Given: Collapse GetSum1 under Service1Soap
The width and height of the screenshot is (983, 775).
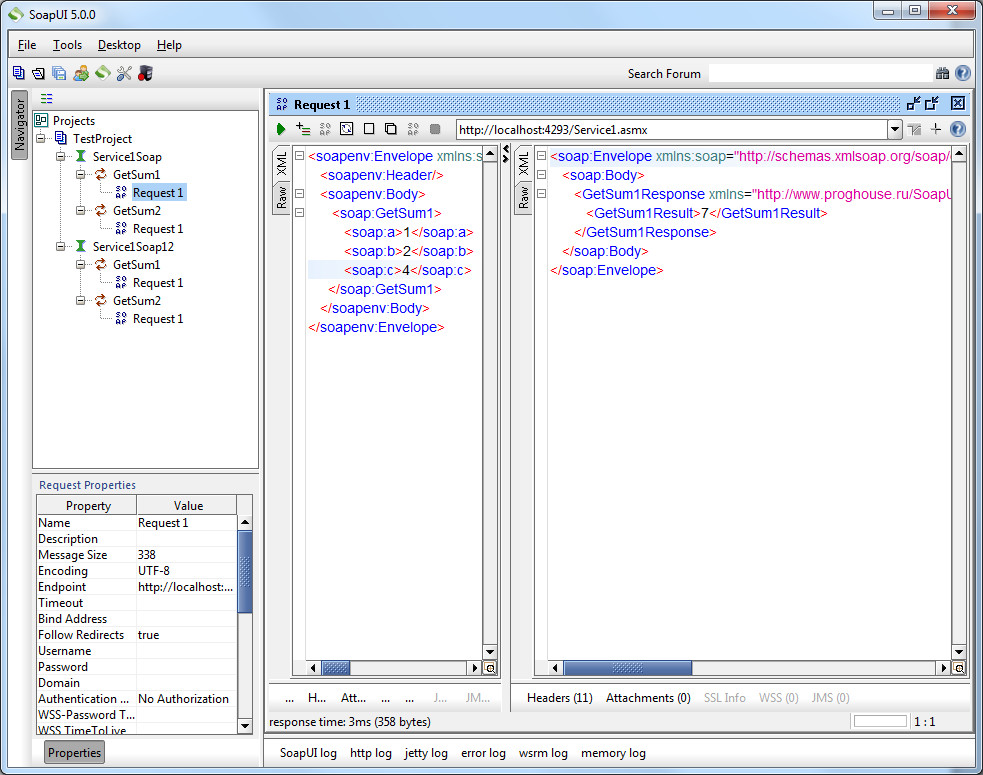Looking at the screenshot, I should click(x=81, y=175).
